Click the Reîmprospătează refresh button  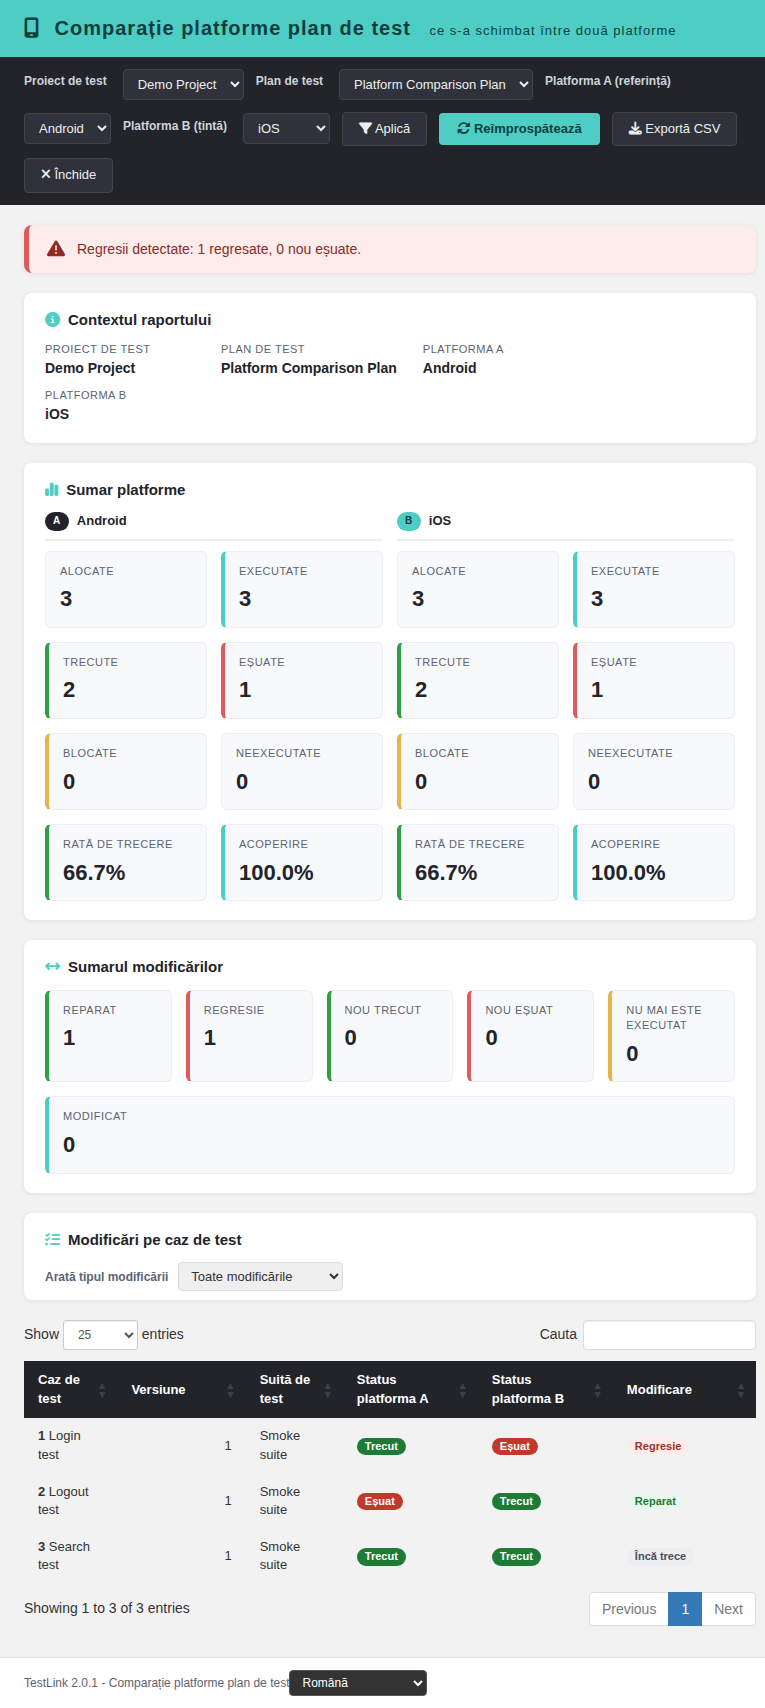coord(519,129)
